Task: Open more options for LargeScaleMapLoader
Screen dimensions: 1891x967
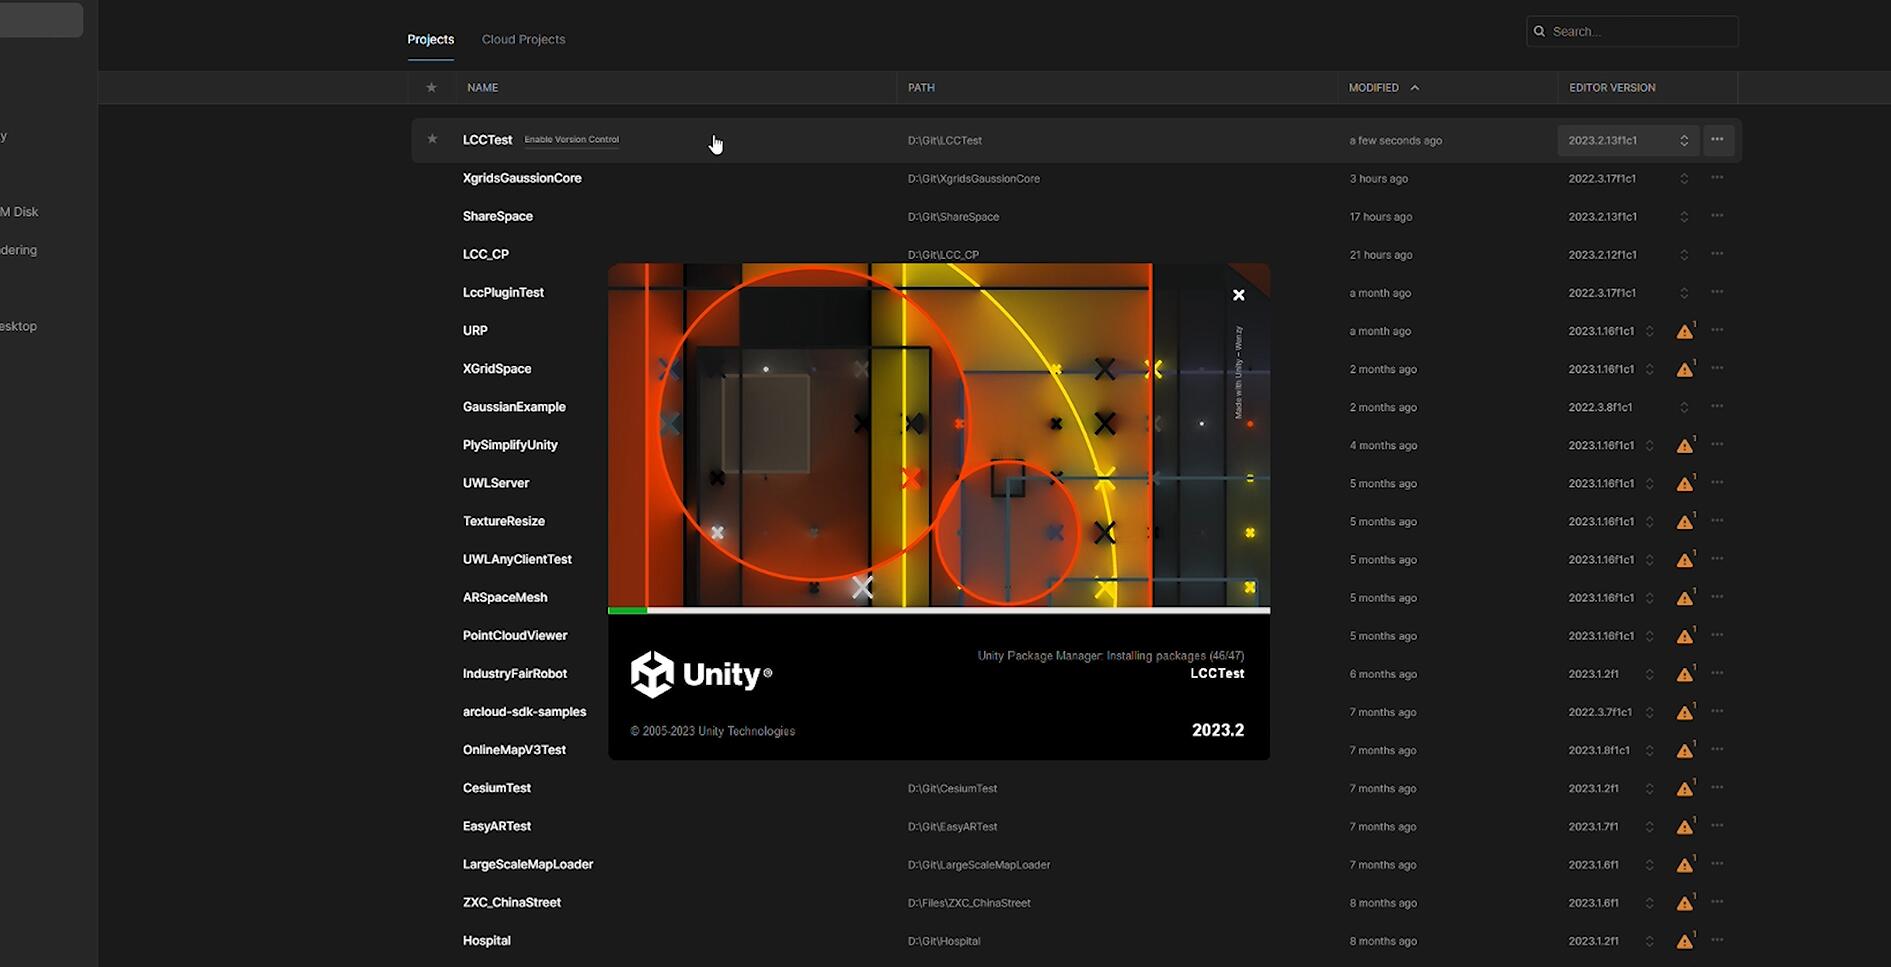Action: (x=1717, y=863)
